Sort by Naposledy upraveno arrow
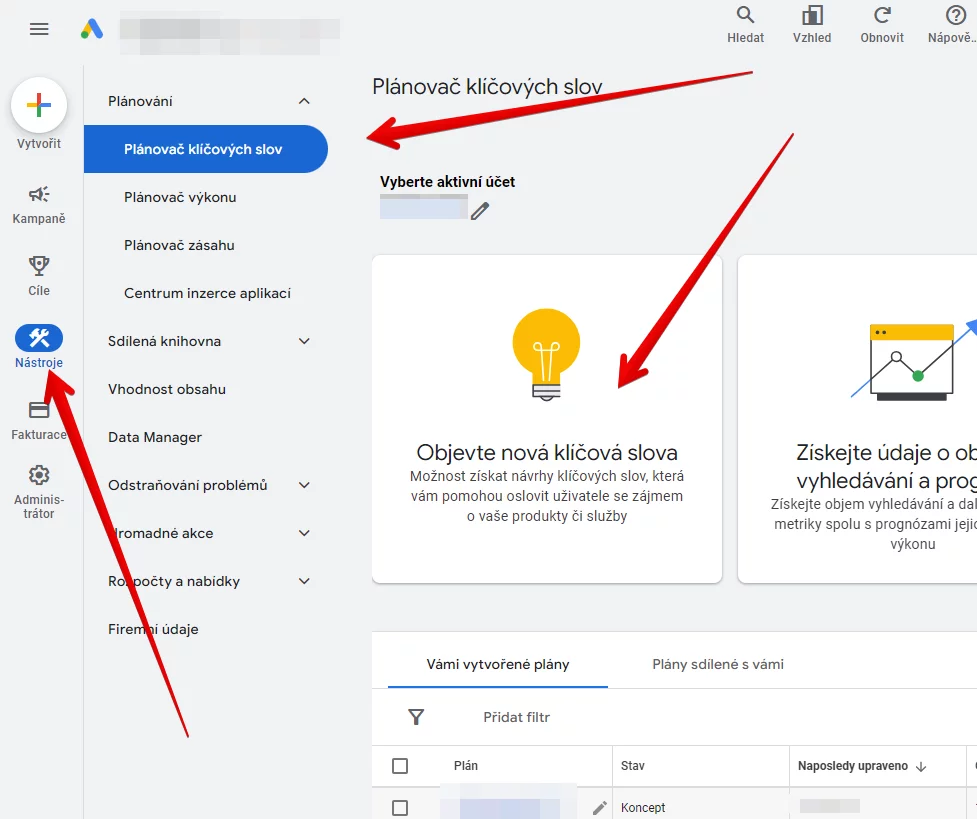The height and width of the screenshot is (819, 977). [921, 766]
